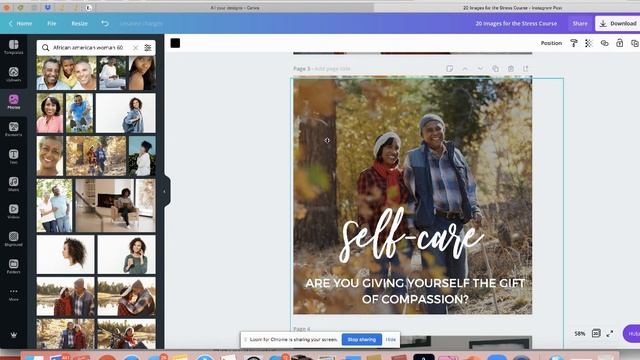This screenshot has width=640, height=360.
Task: Edit the design title in top bar
Action: (x=516, y=23)
